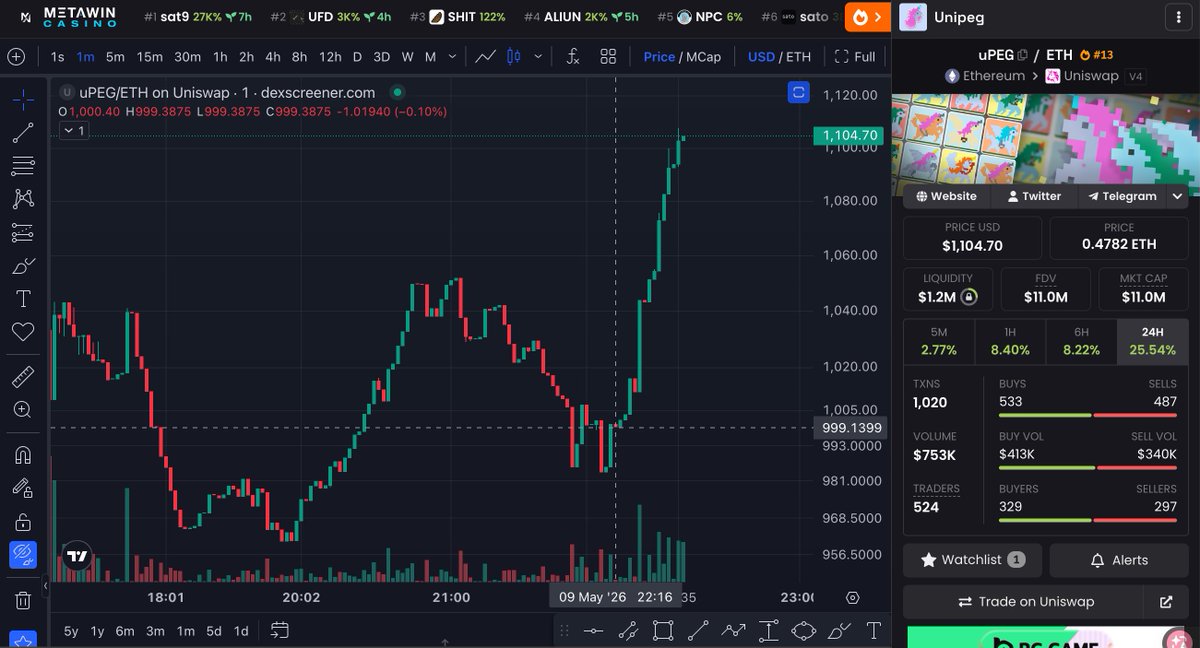Click the orange fire trending button
This screenshot has height=648, width=1200.
pos(868,17)
